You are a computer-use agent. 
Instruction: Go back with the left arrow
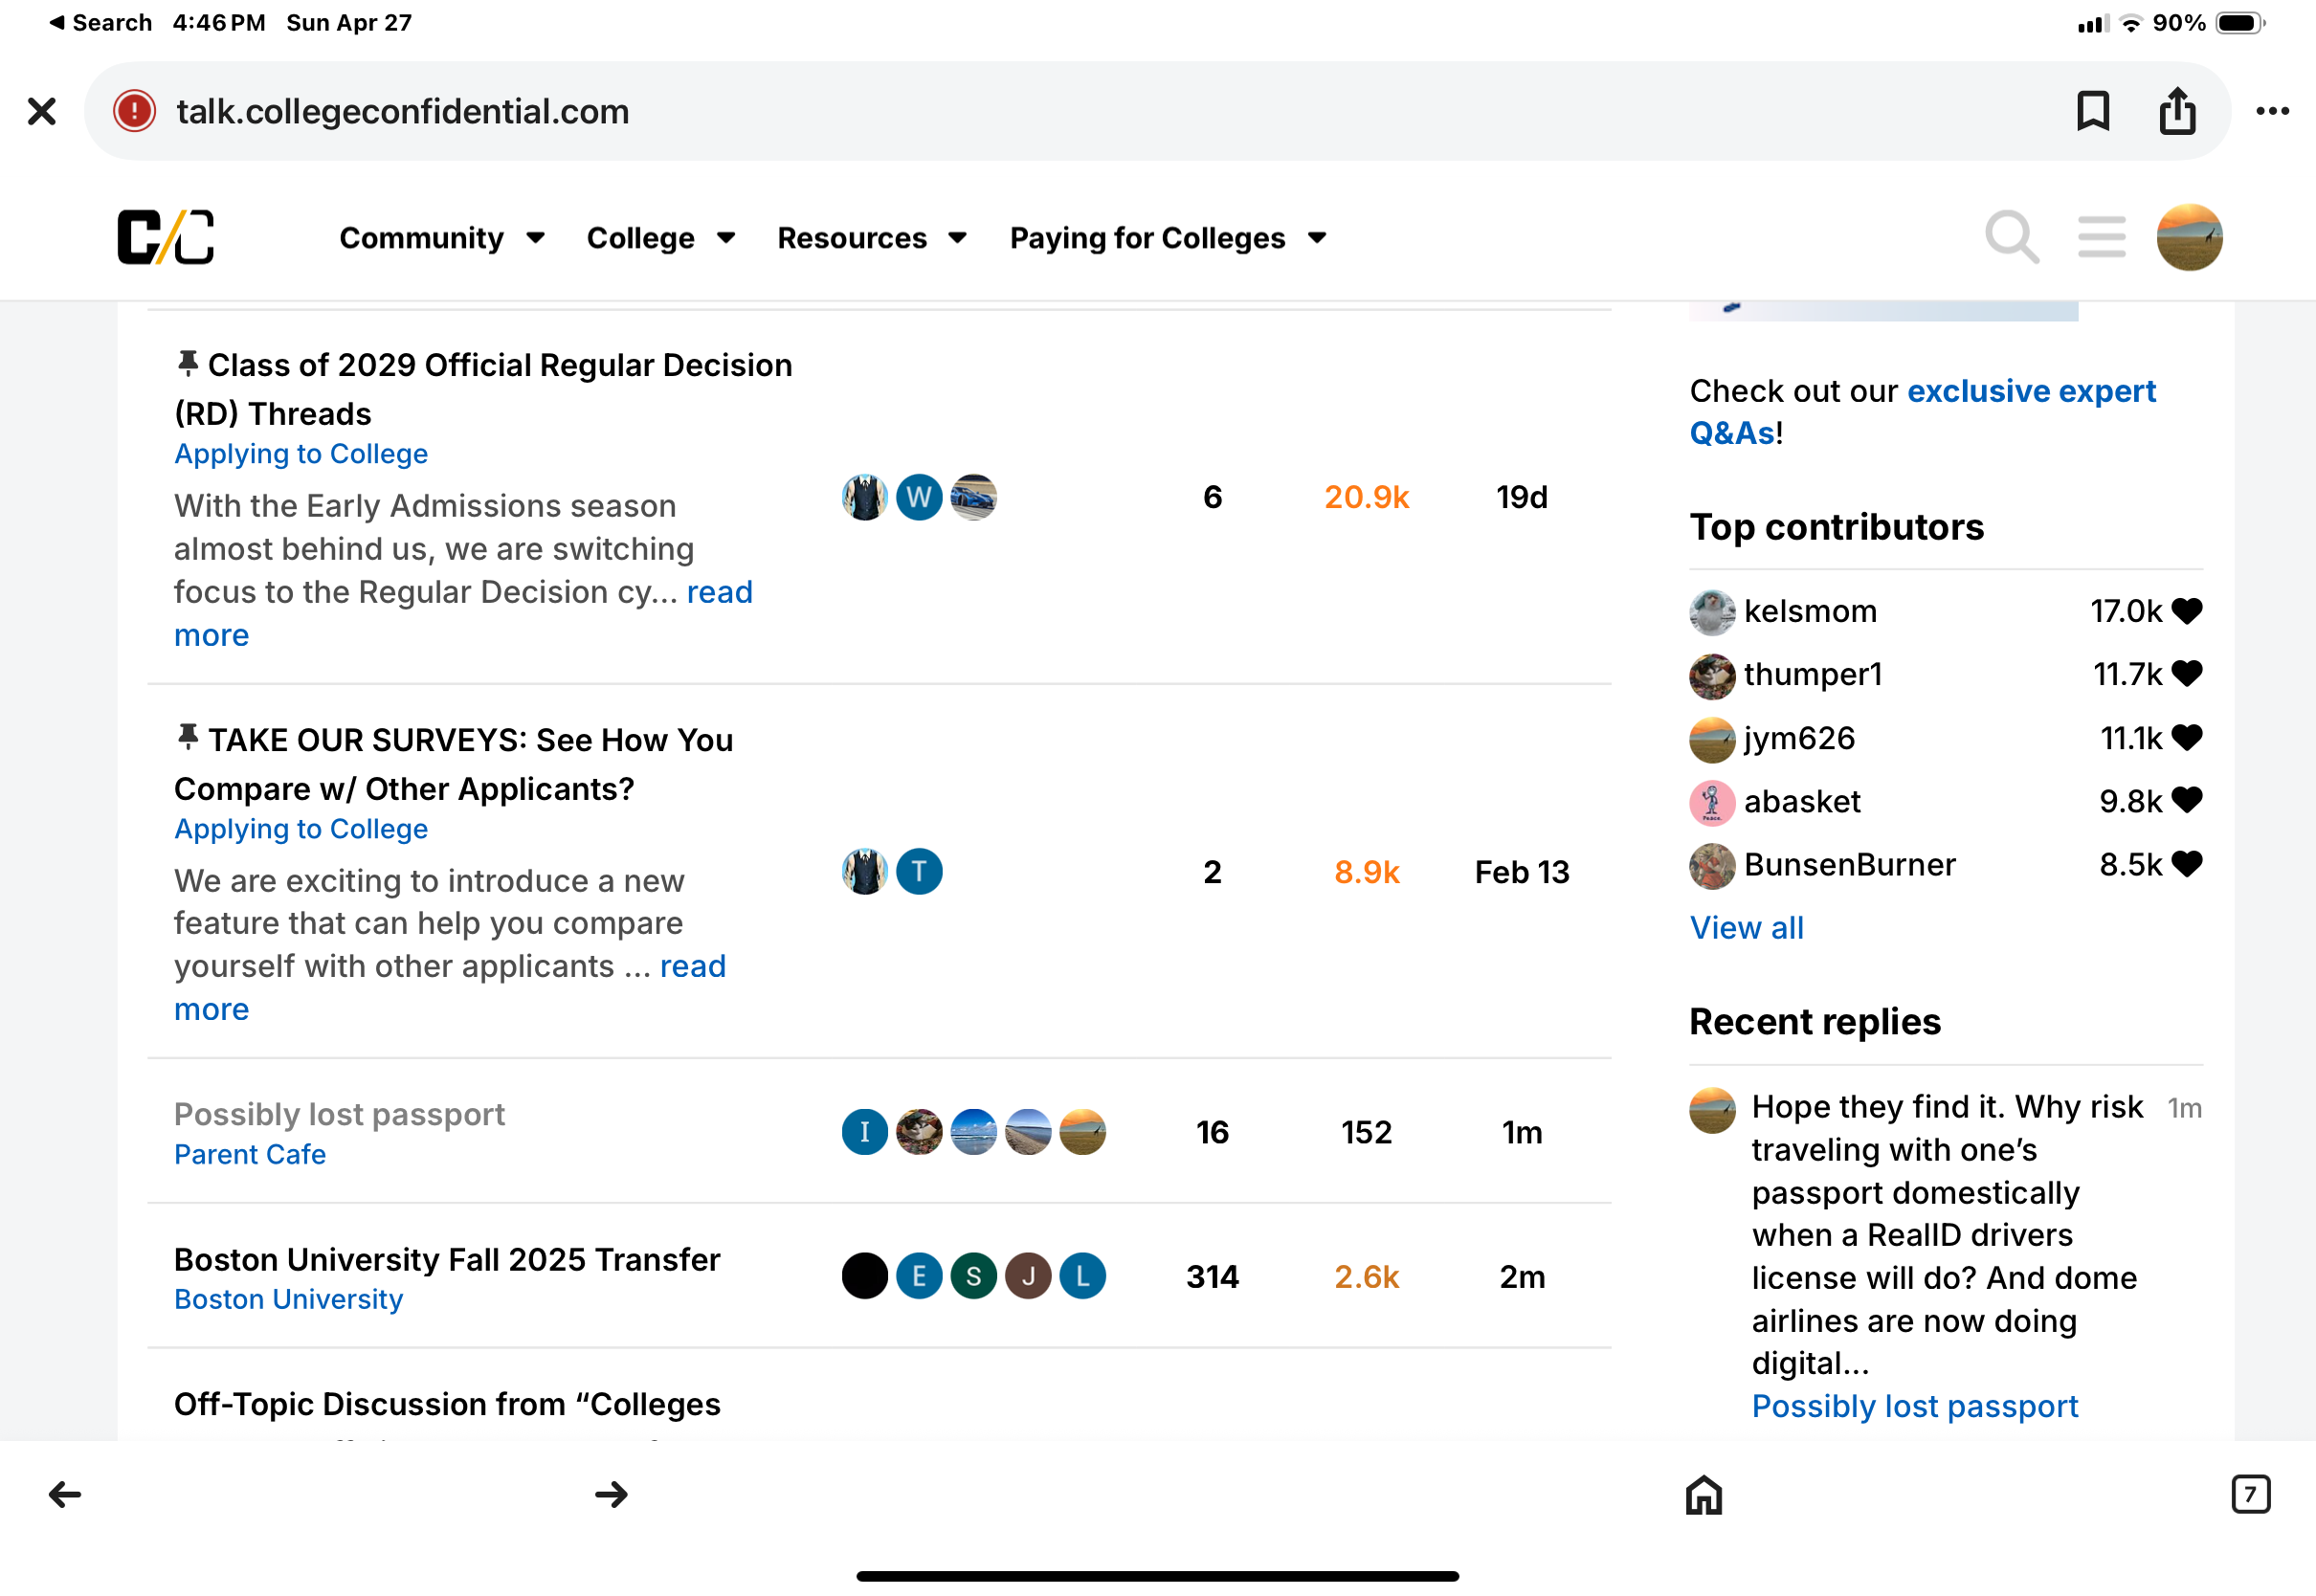pos(65,1495)
